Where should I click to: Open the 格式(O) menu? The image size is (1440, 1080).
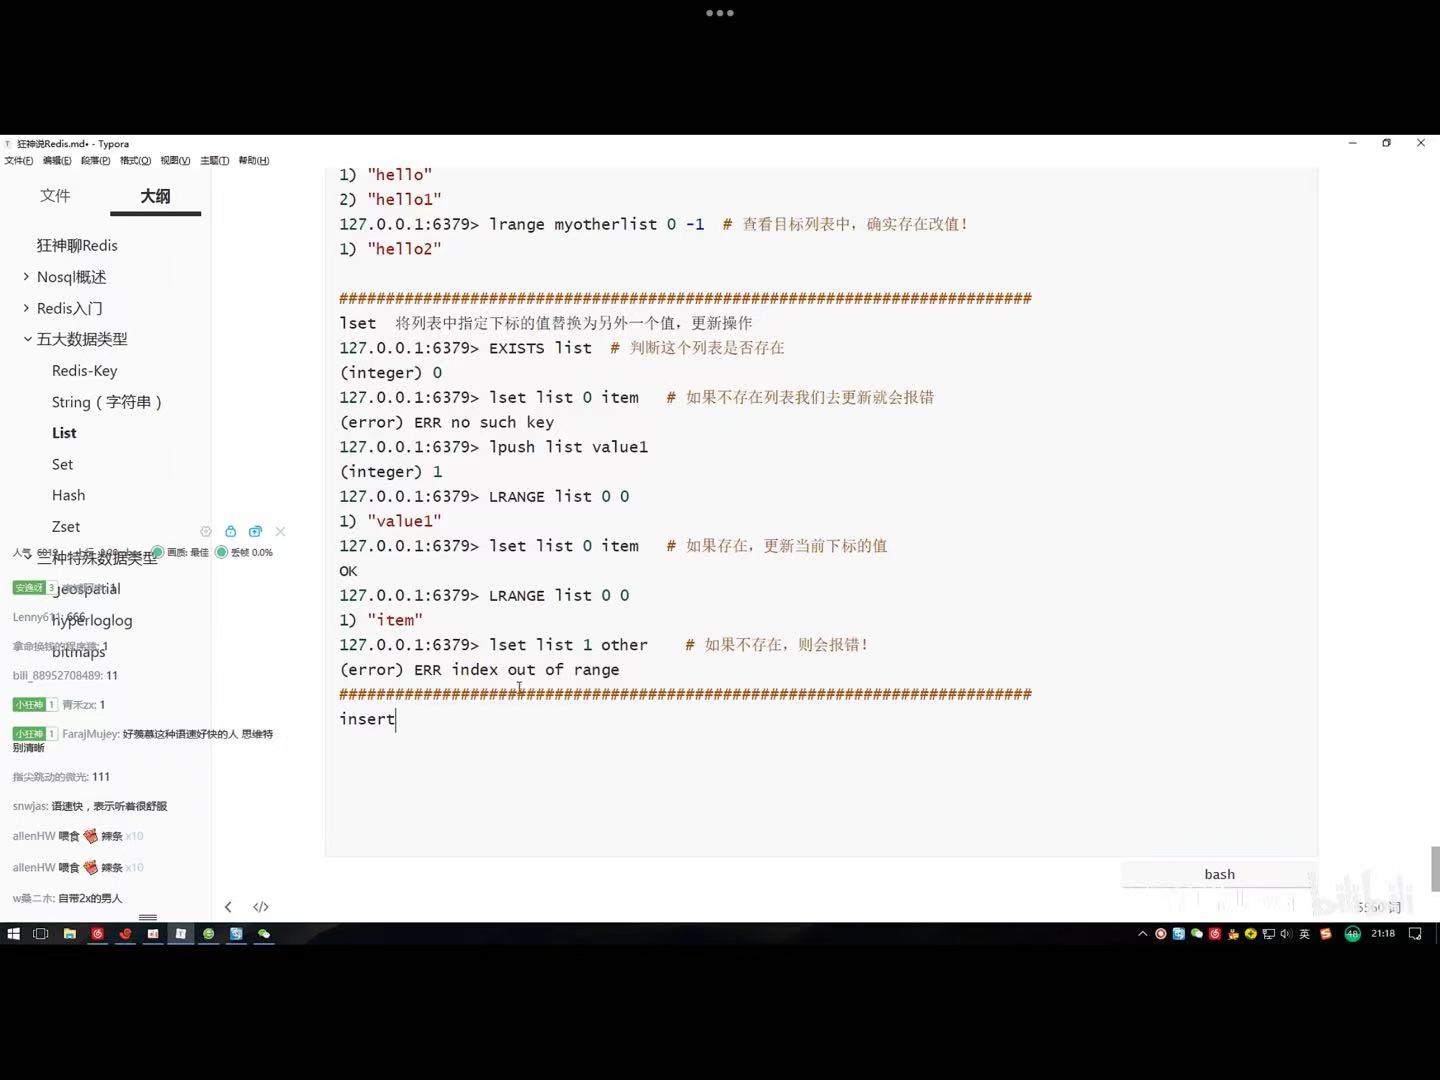[135, 161]
